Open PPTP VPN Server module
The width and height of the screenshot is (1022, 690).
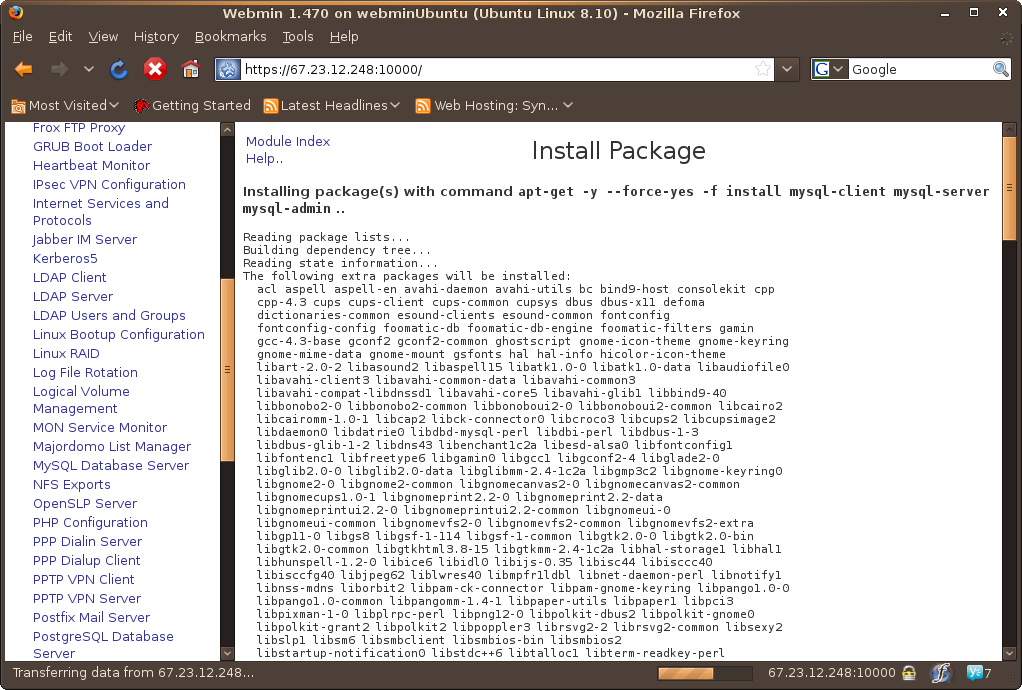click(87, 597)
